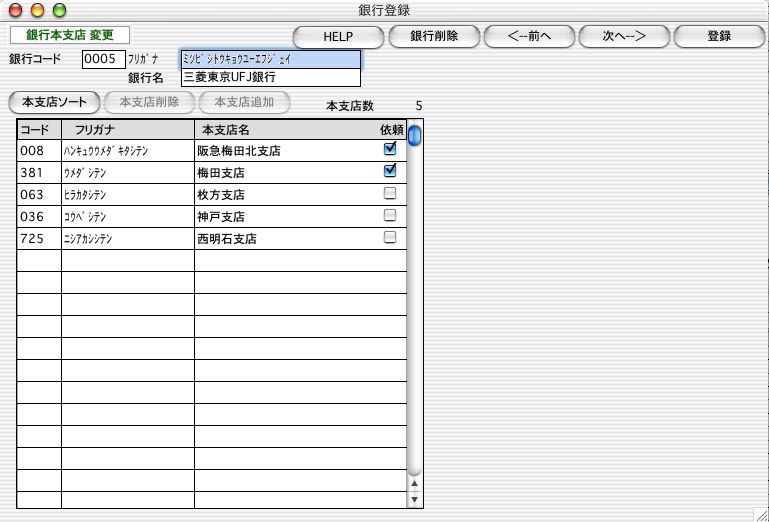The image size is (769, 522).
Task: Select branch code 008 cell
Action: point(39,150)
